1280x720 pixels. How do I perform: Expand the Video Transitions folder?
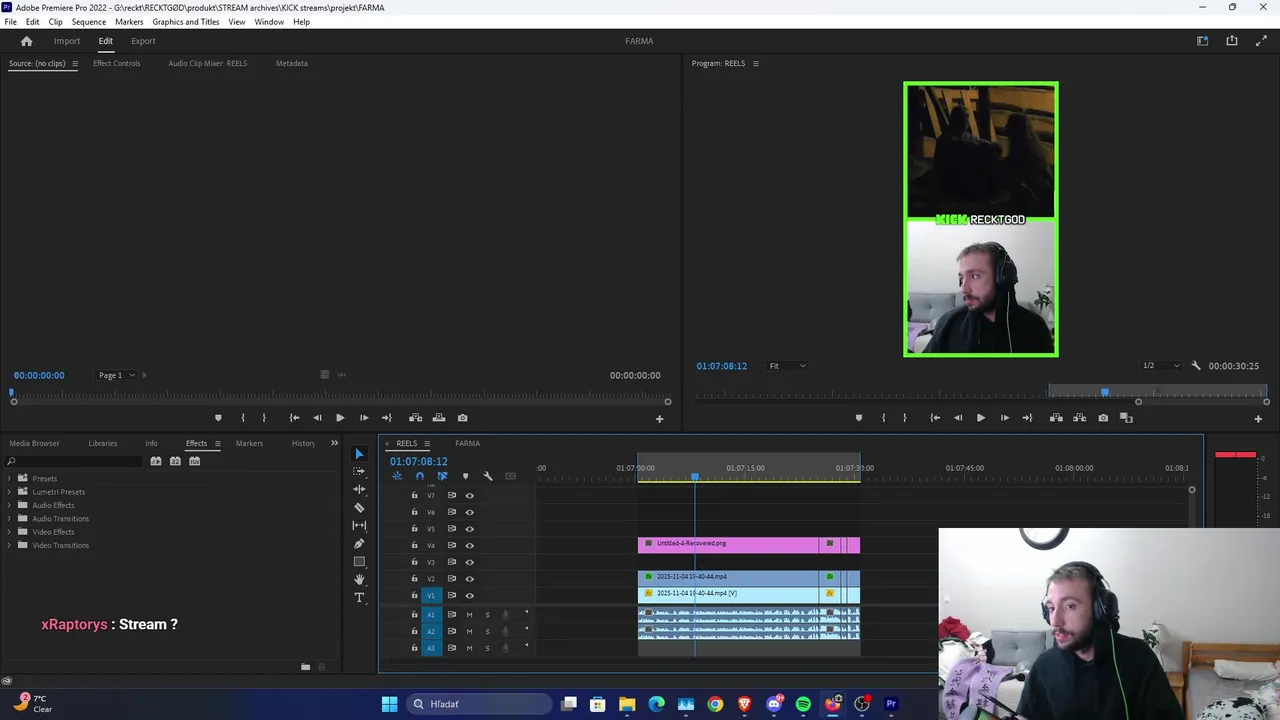[x=9, y=545]
